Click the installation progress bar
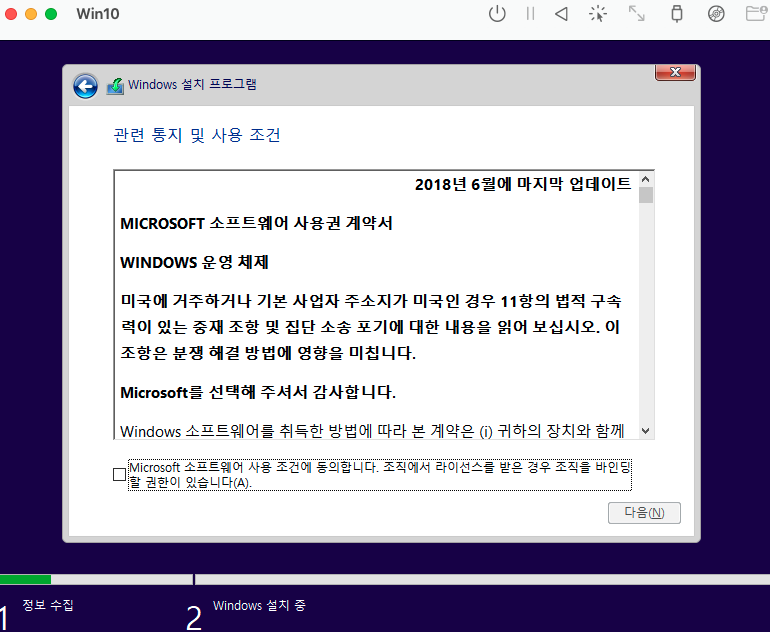 (385, 579)
